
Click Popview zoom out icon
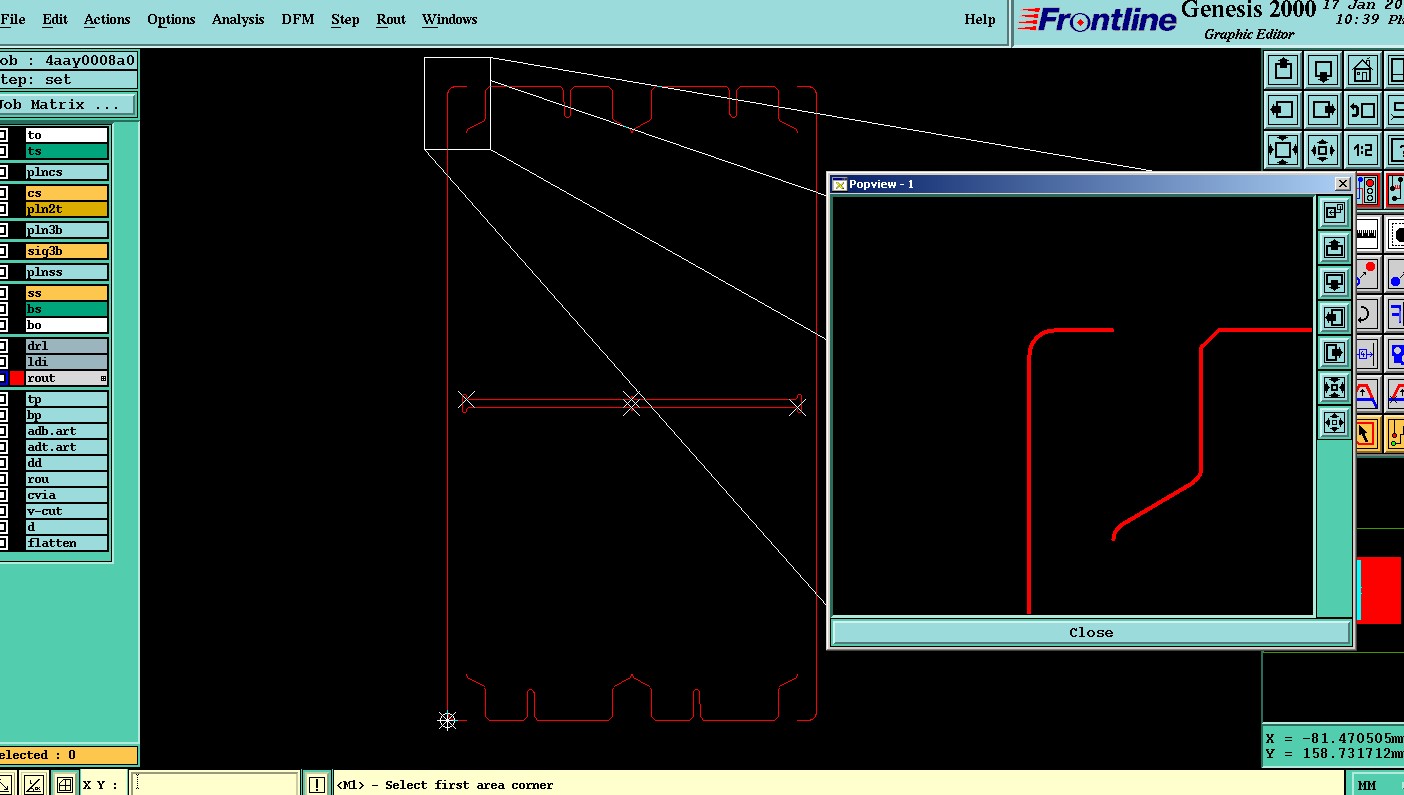pyautogui.click(x=1334, y=422)
